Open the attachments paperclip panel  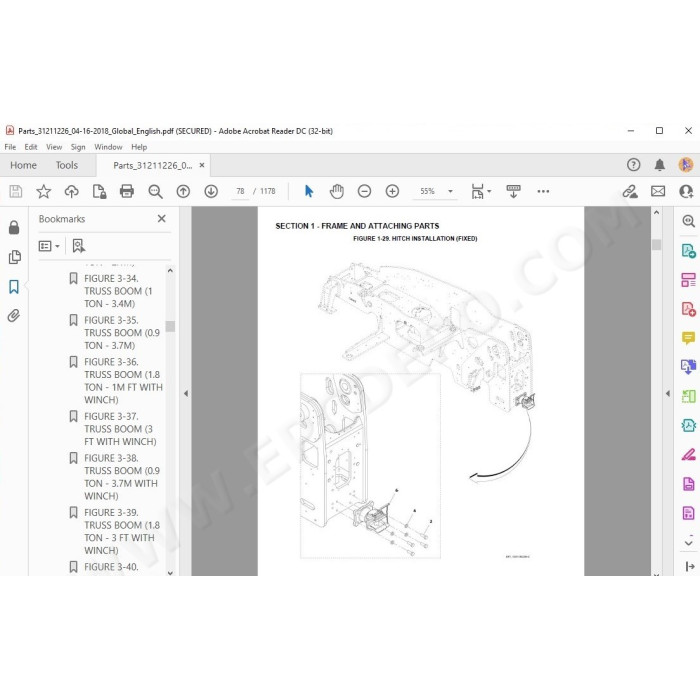point(14,316)
